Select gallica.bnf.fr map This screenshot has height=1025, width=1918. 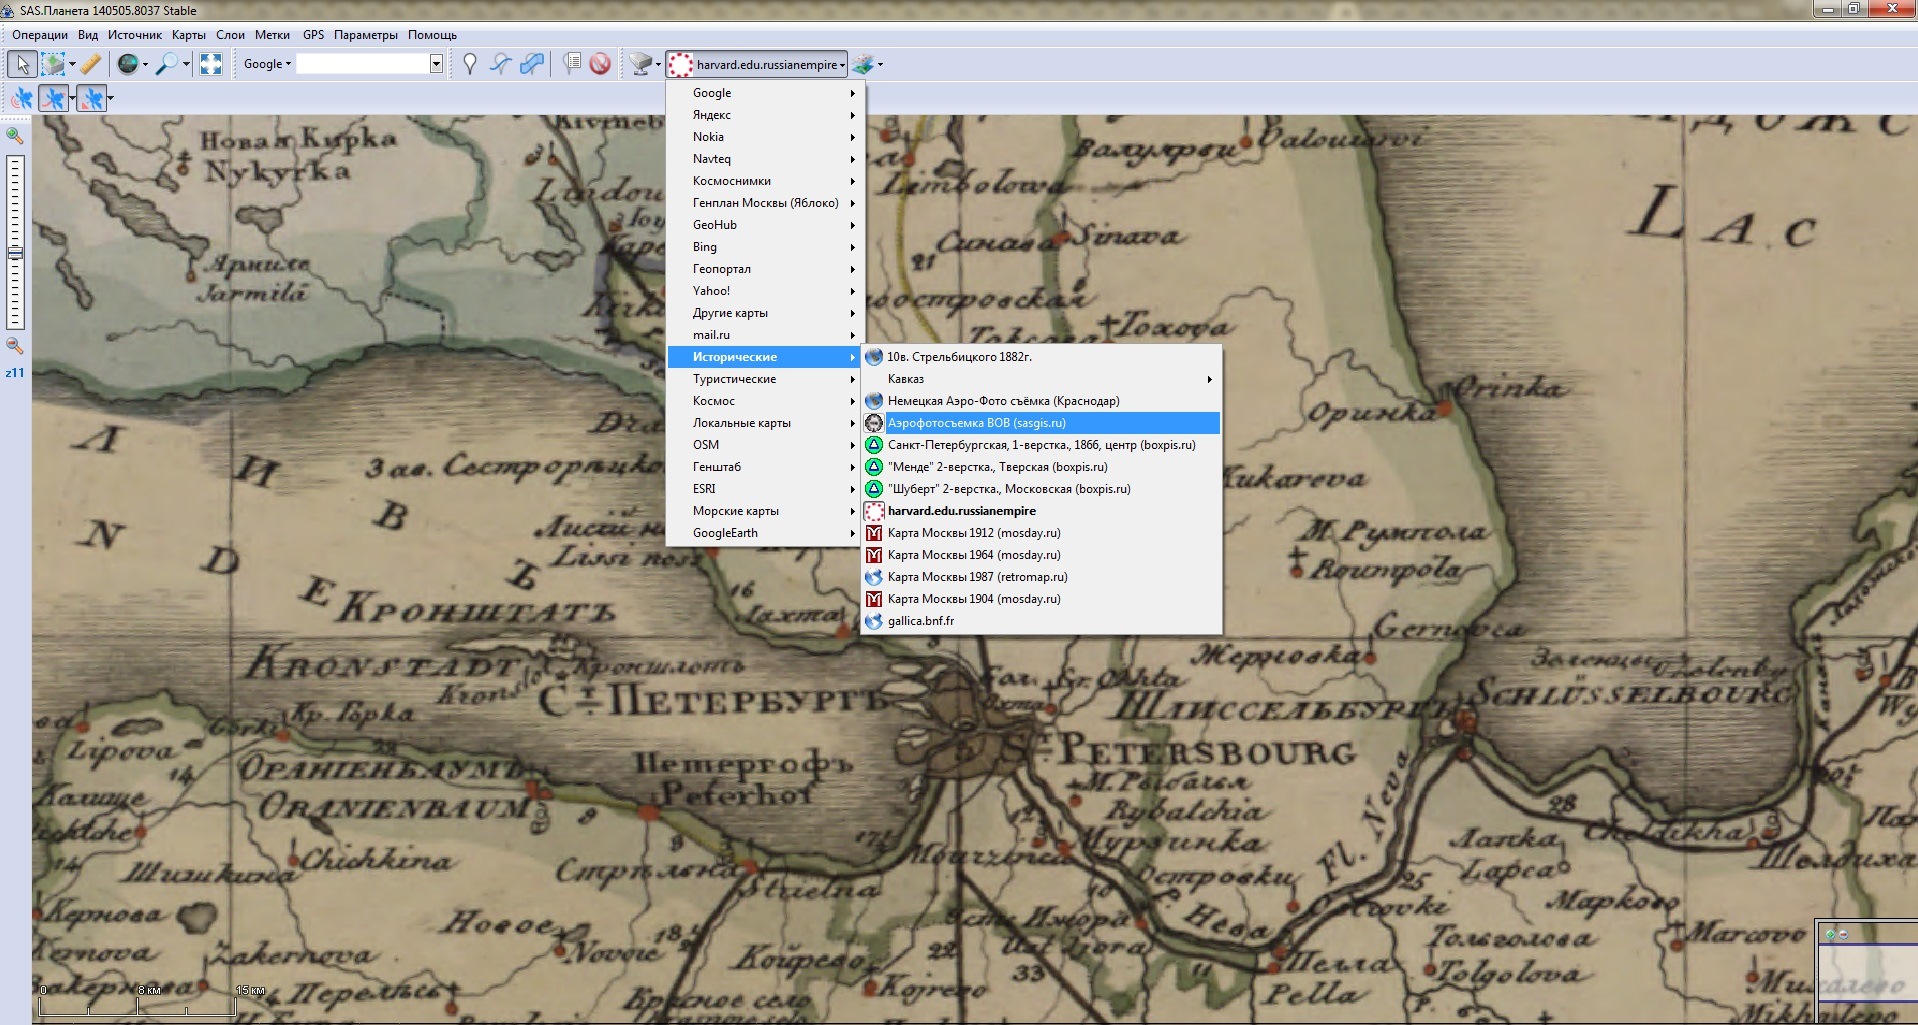1041,621
